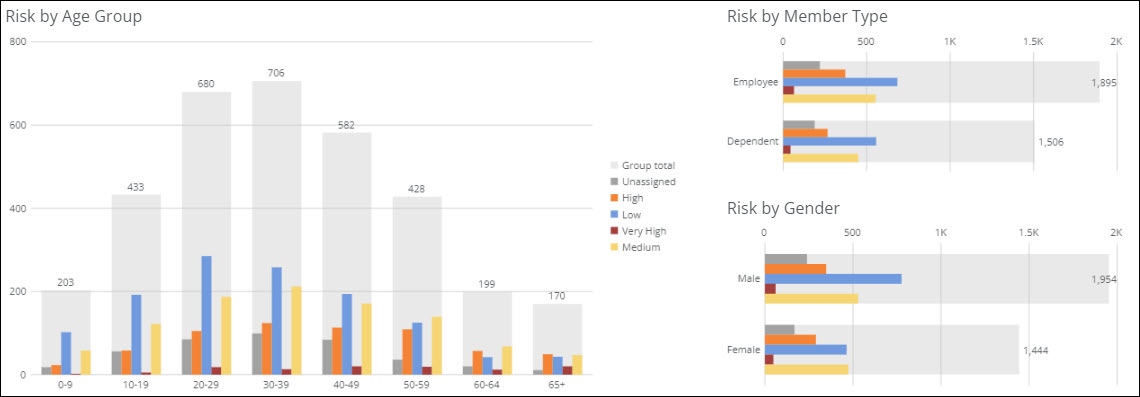Select the 1,954 Male total value

[x=1104, y=278]
